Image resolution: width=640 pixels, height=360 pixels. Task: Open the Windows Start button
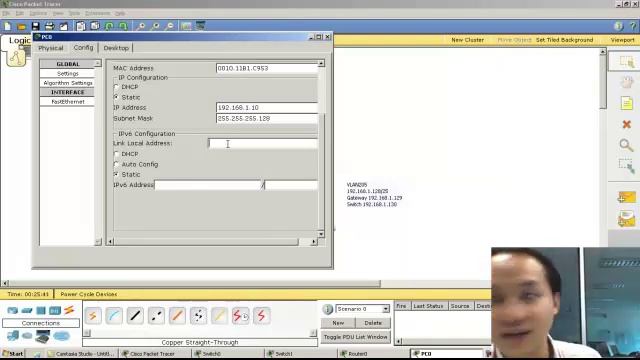click(13, 353)
